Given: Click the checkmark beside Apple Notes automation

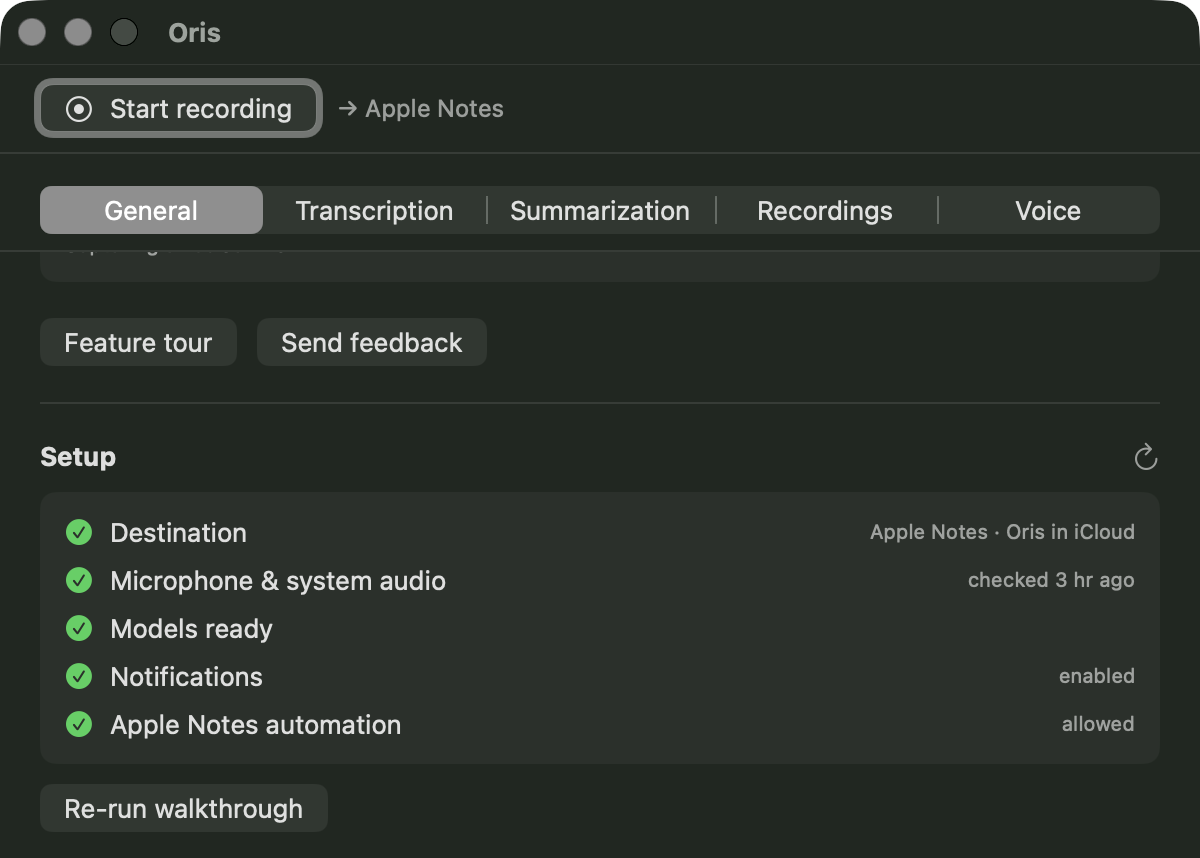Looking at the screenshot, I should [x=79, y=725].
